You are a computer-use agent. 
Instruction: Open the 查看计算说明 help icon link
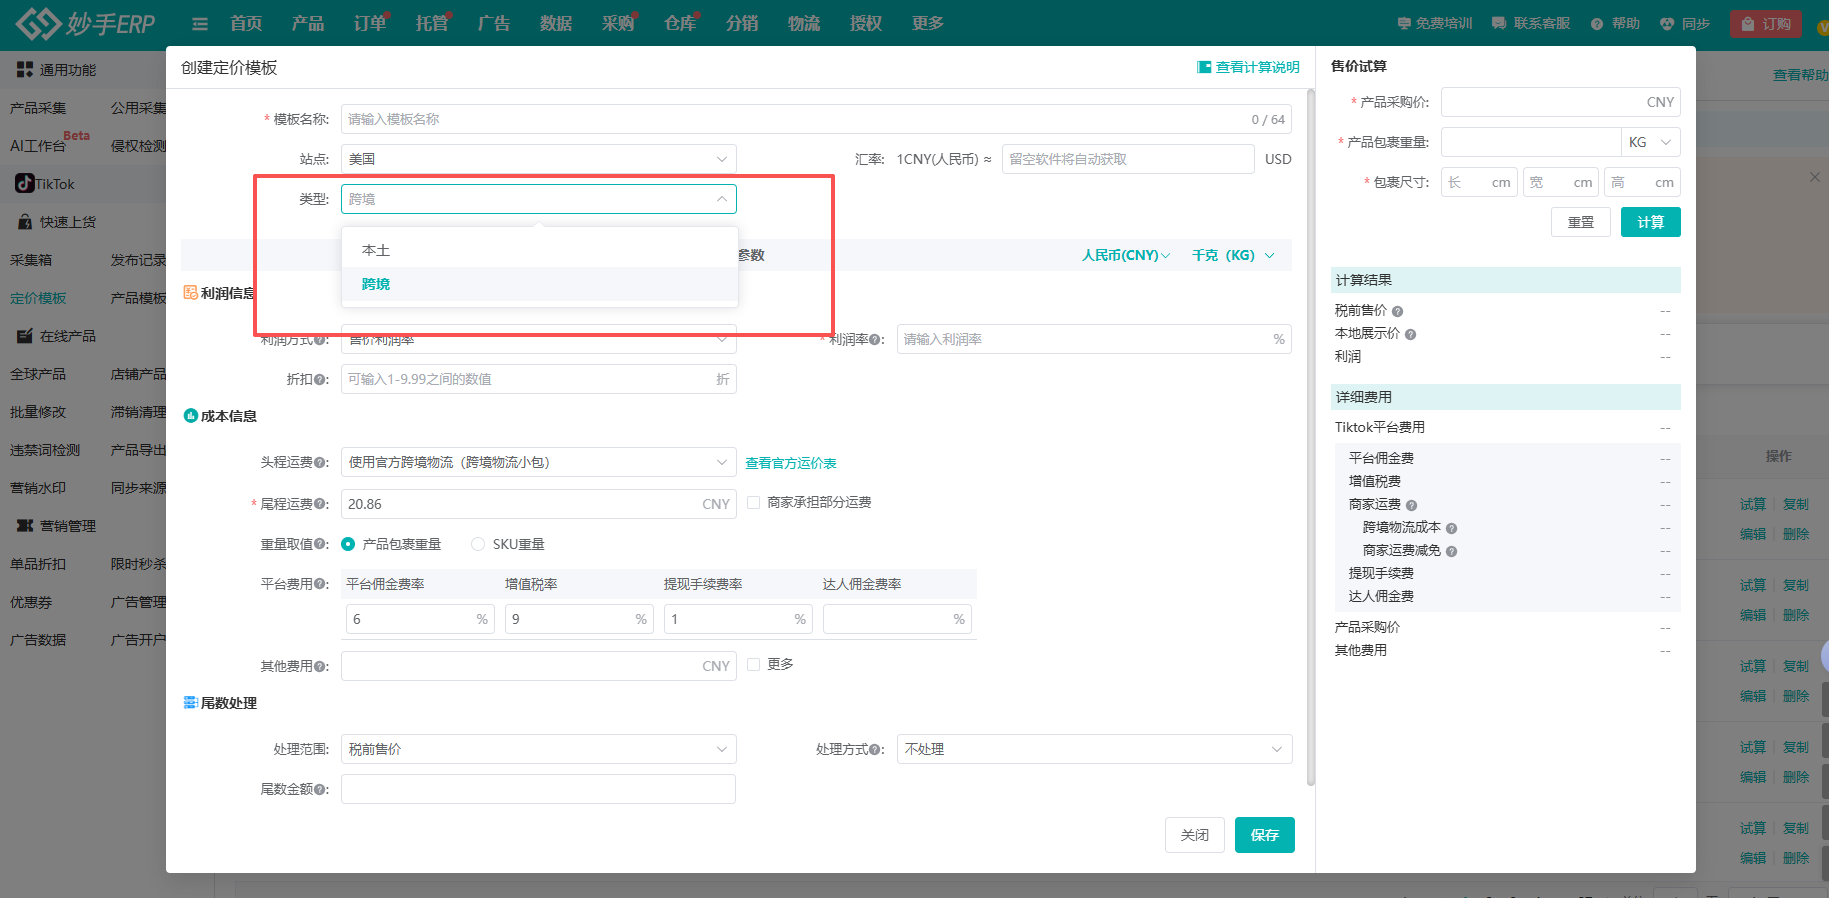point(1204,67)
